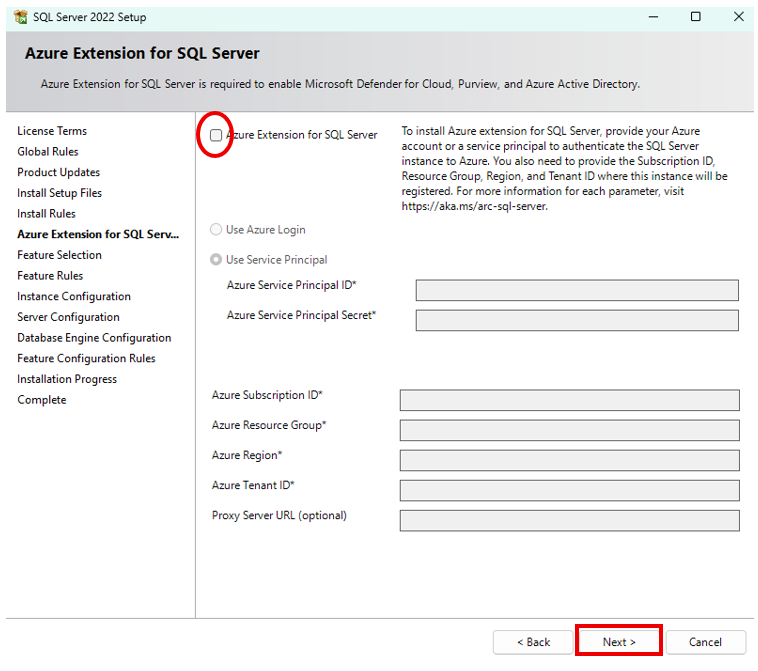Click the SQL Server Setup title bar icon
The image size is (758, 671).
click(21, 17)
